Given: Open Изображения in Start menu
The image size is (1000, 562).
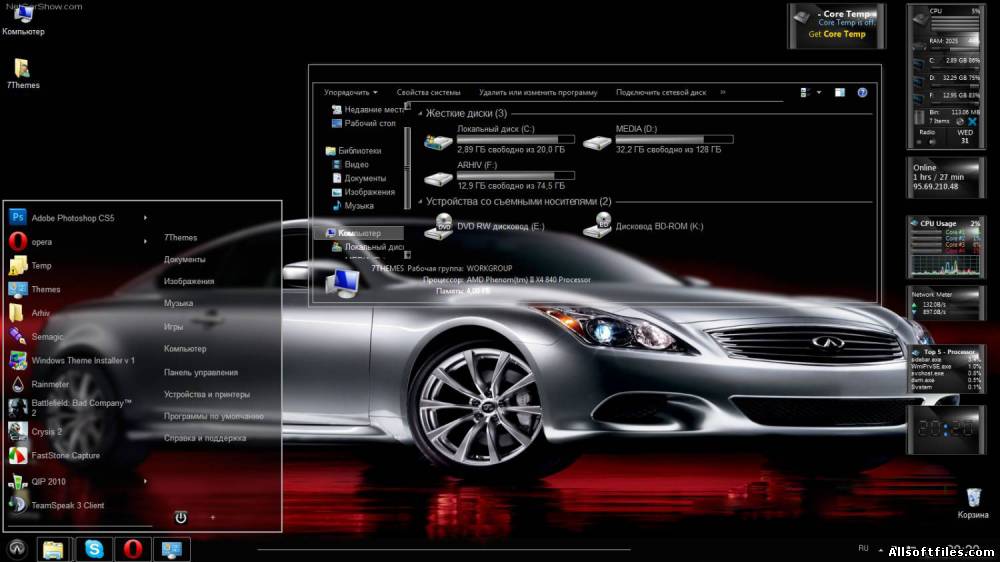Looking at the screenshot, I should pyautogui.click(x=189, y=281).
